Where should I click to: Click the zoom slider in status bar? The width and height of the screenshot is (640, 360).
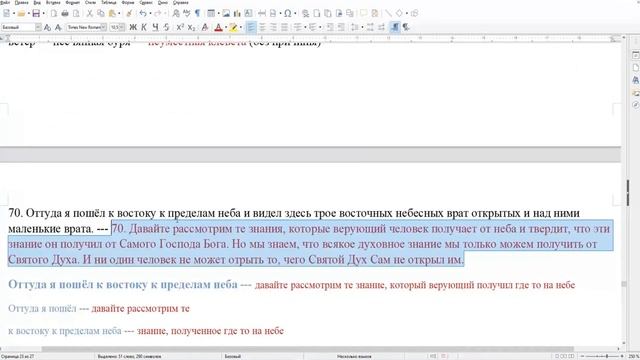point(602,356)
